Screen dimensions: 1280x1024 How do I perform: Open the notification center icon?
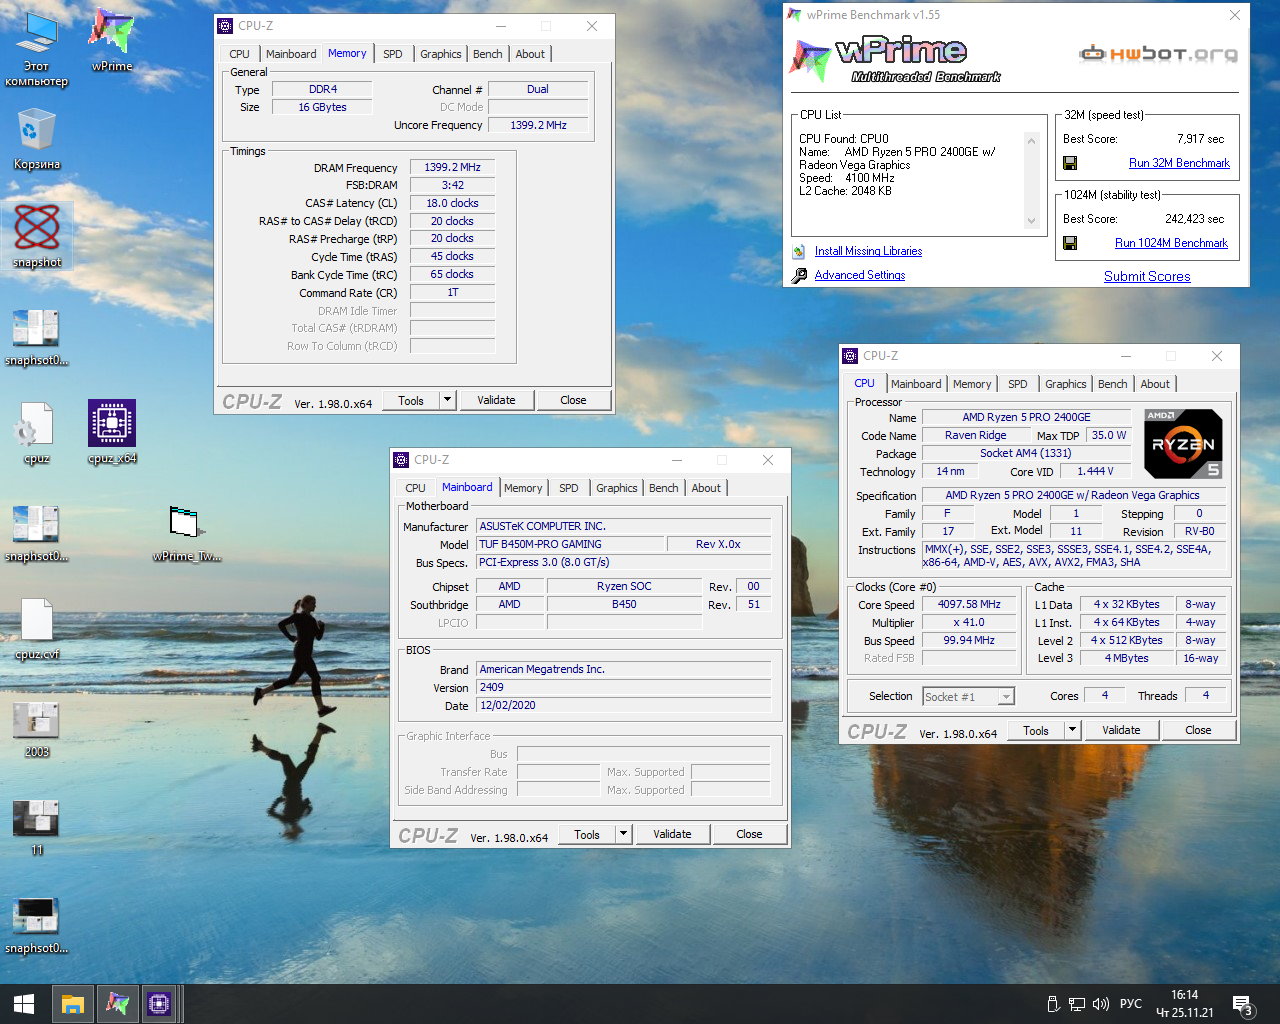[x=1243, y=1005]
